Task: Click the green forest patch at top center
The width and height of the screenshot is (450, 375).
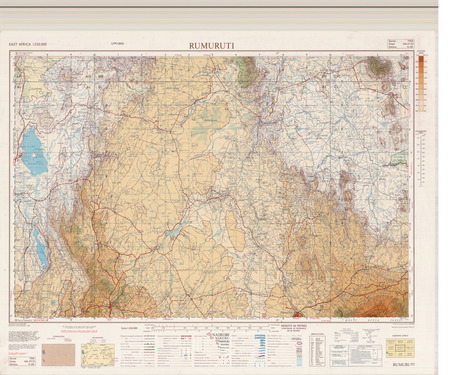Action: (247, 72)
